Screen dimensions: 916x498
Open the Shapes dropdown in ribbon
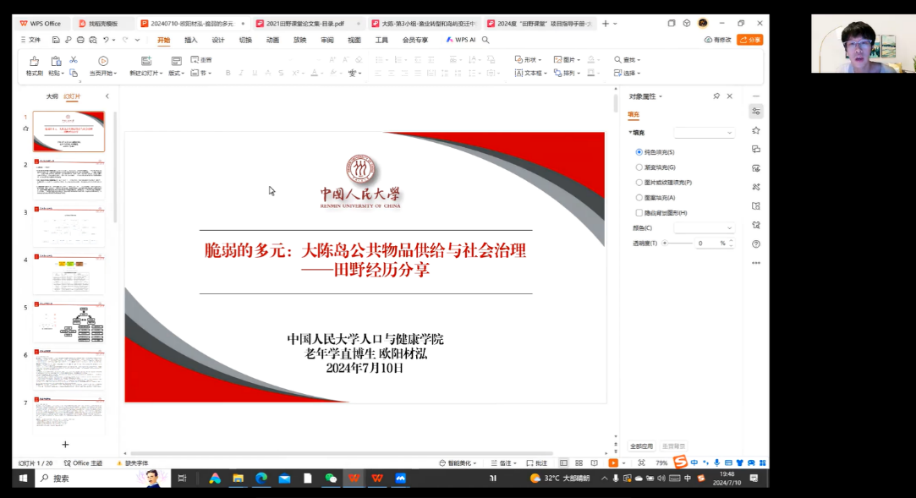(x=528, y=60)
